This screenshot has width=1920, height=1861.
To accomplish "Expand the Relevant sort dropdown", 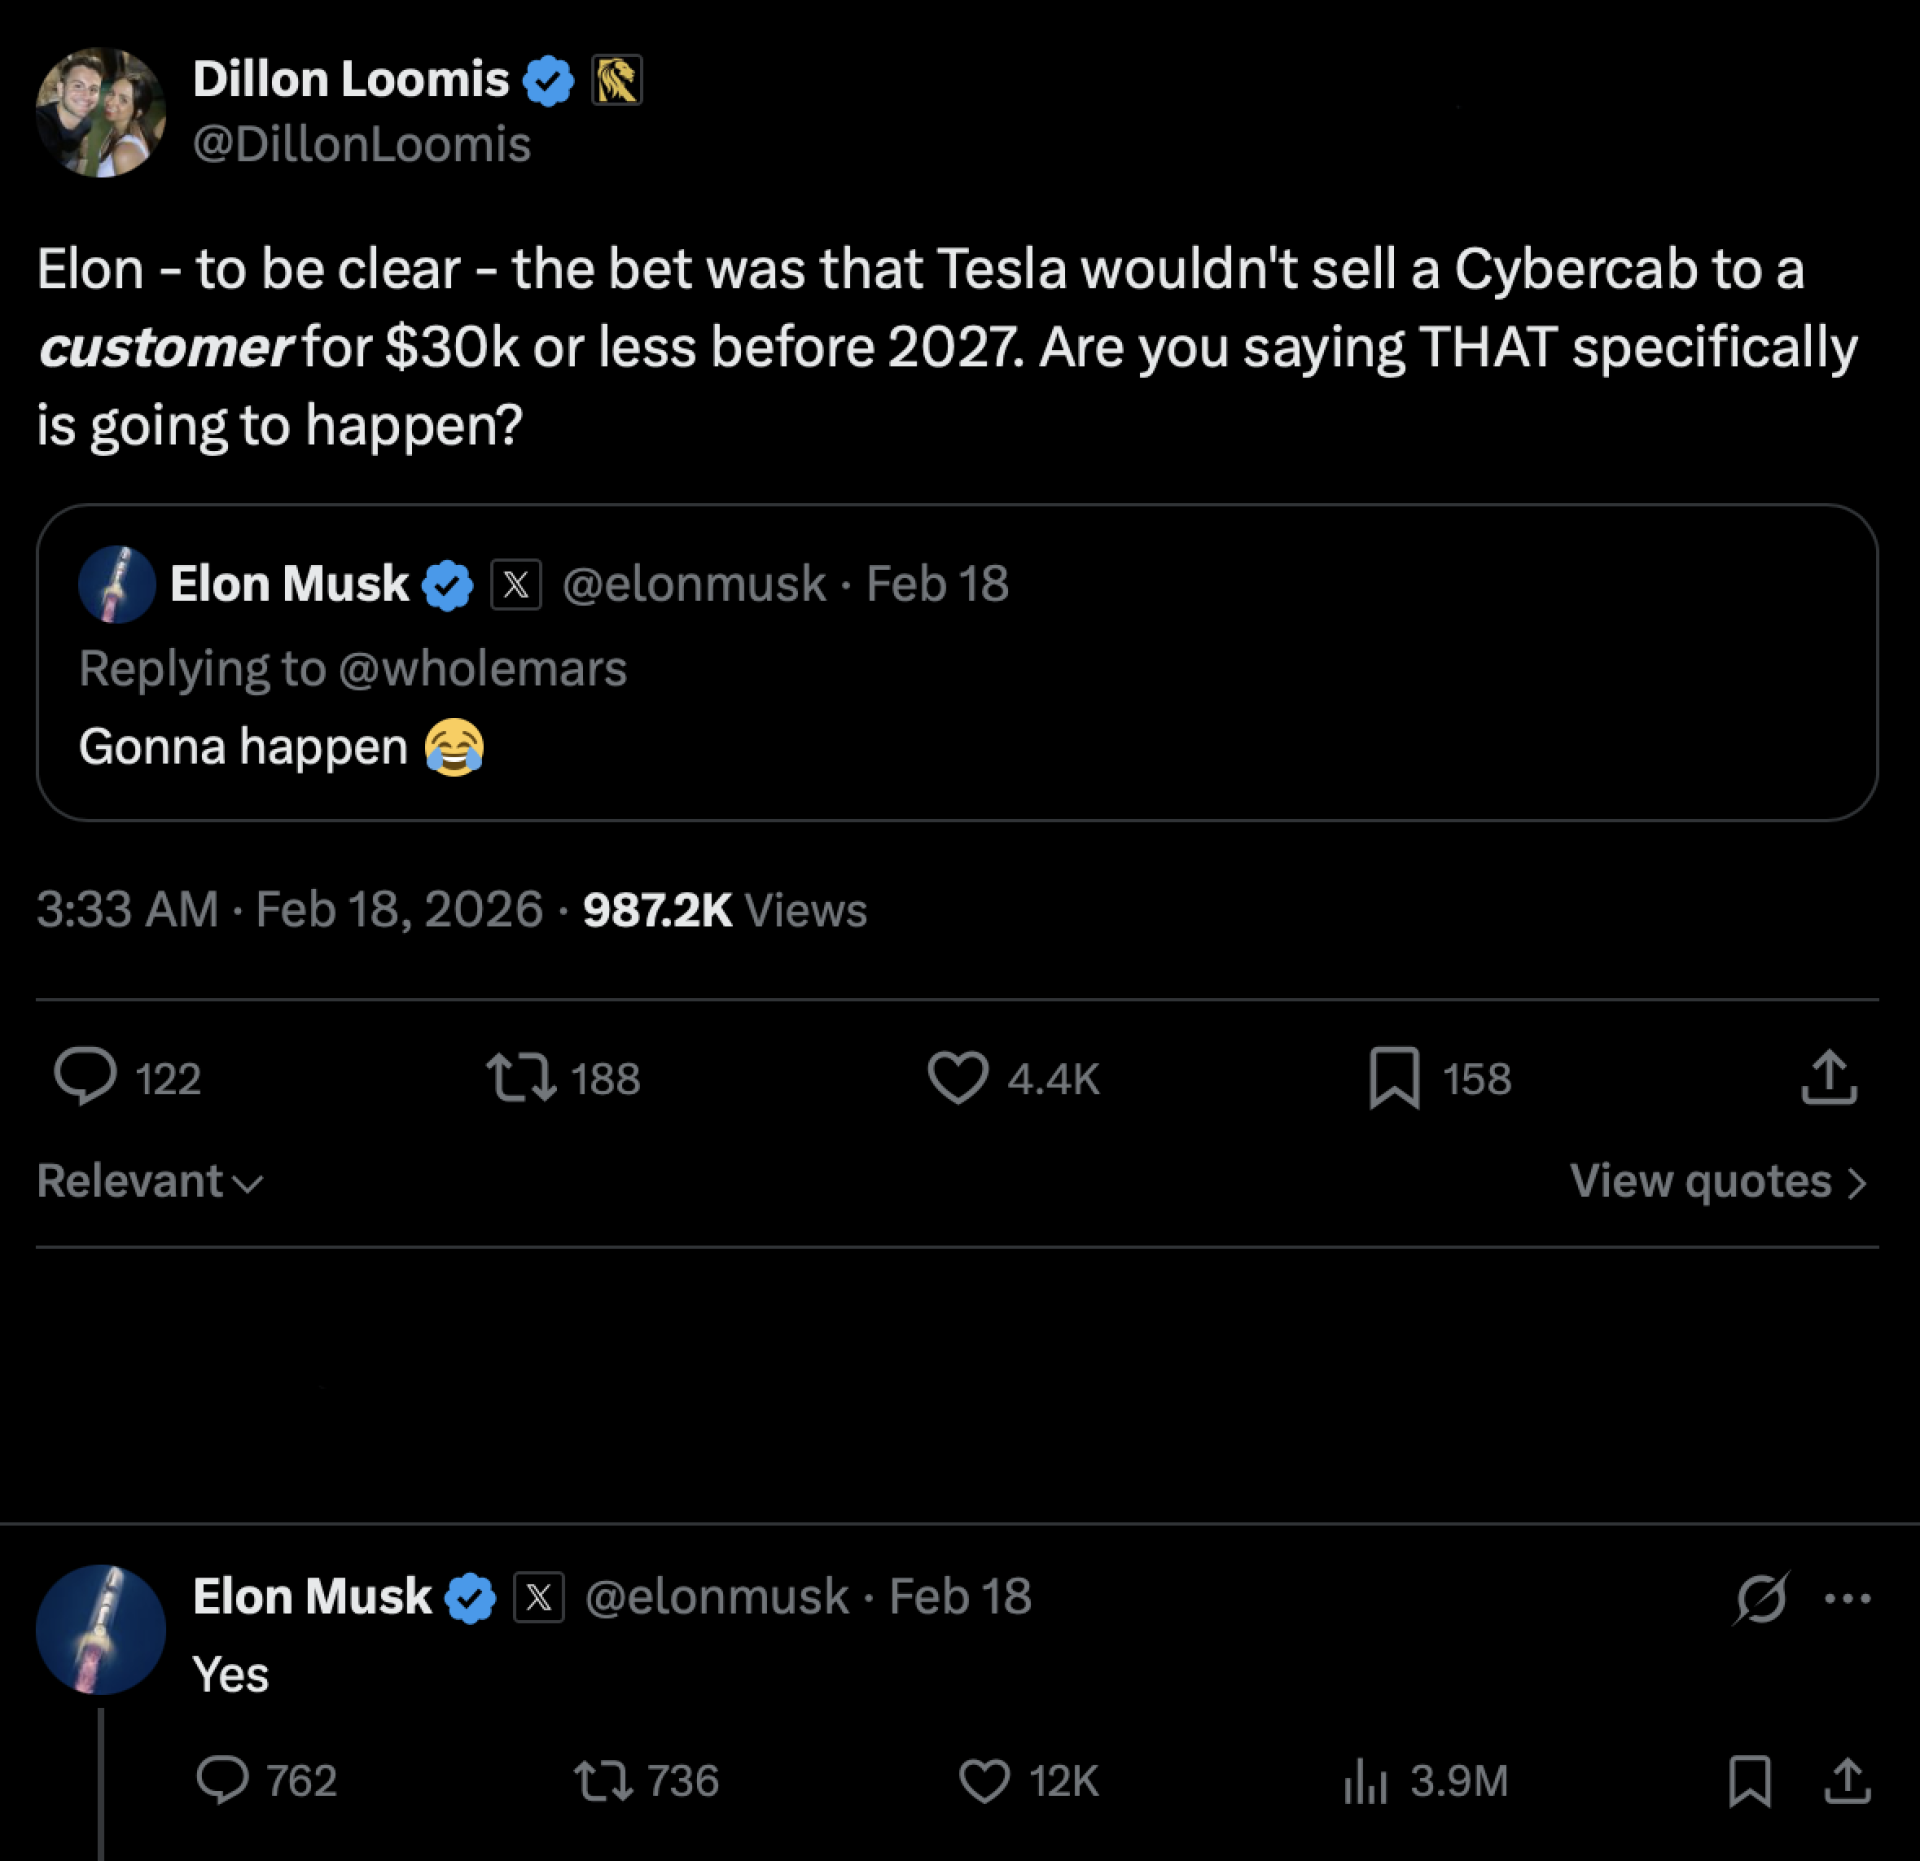I will (150, 1181).
